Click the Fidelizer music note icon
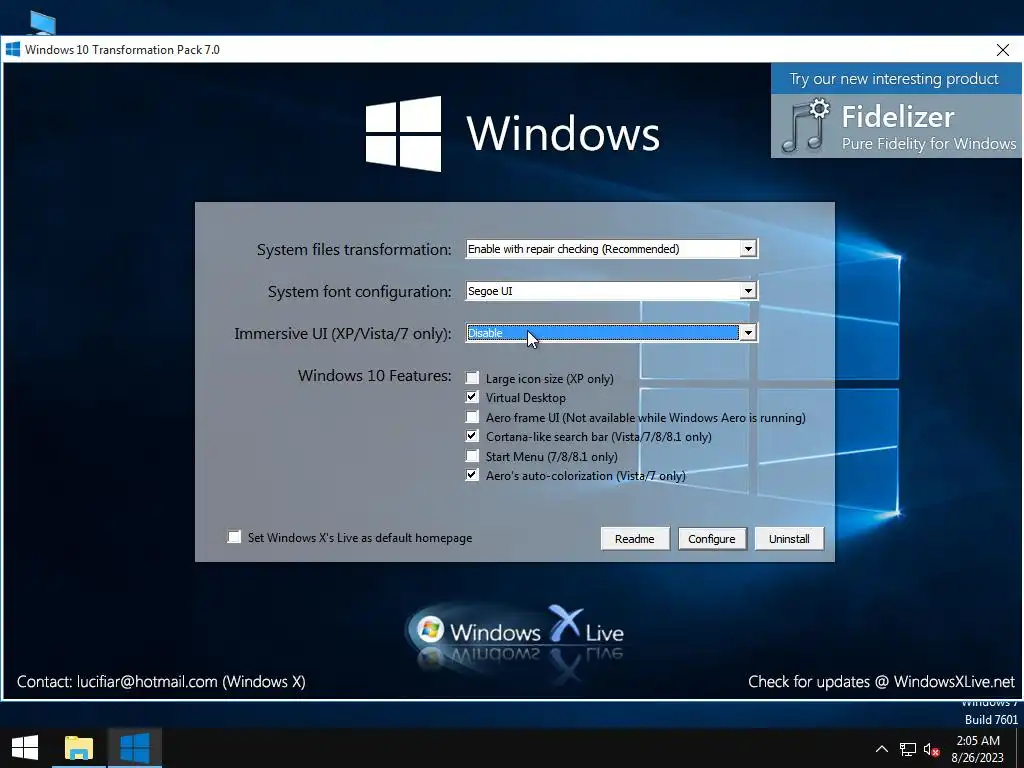1024x768 pixels. click(x=806, y=125)
